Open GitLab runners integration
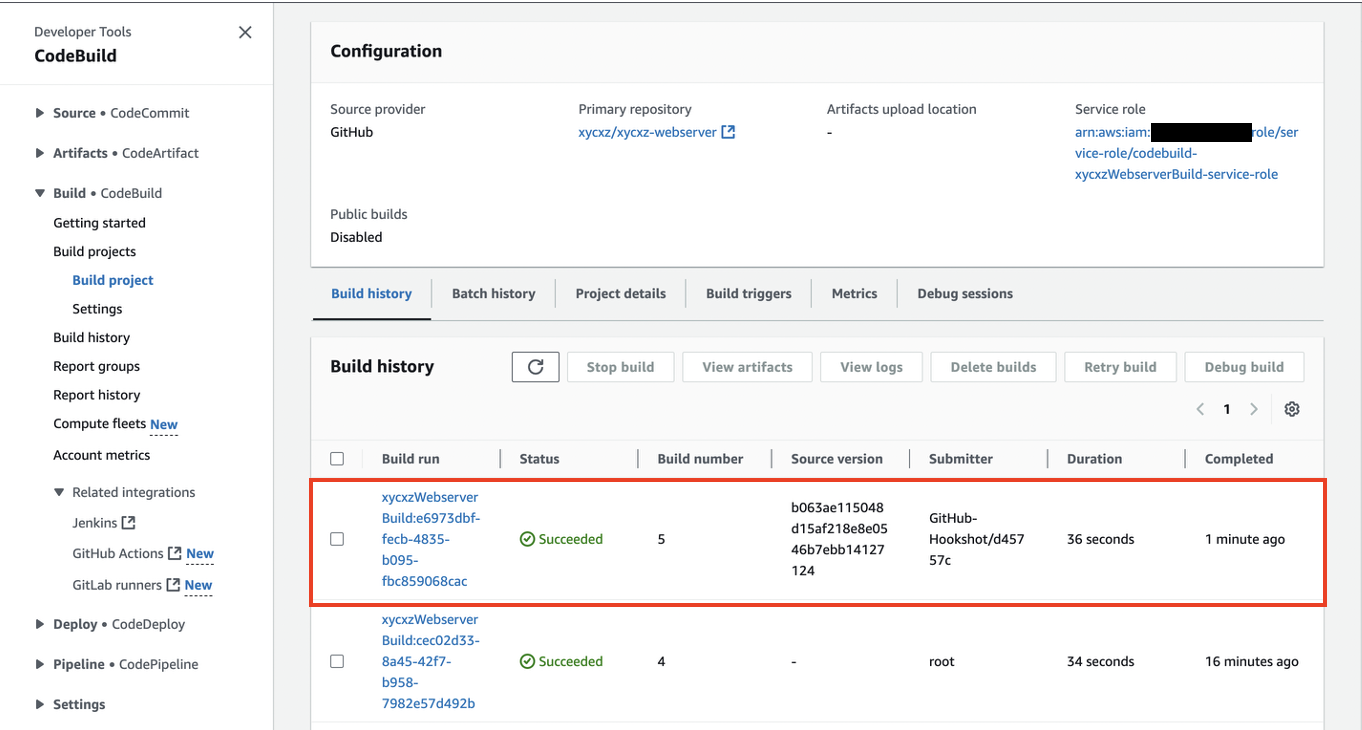The image size is (1362, 730). 119,585
